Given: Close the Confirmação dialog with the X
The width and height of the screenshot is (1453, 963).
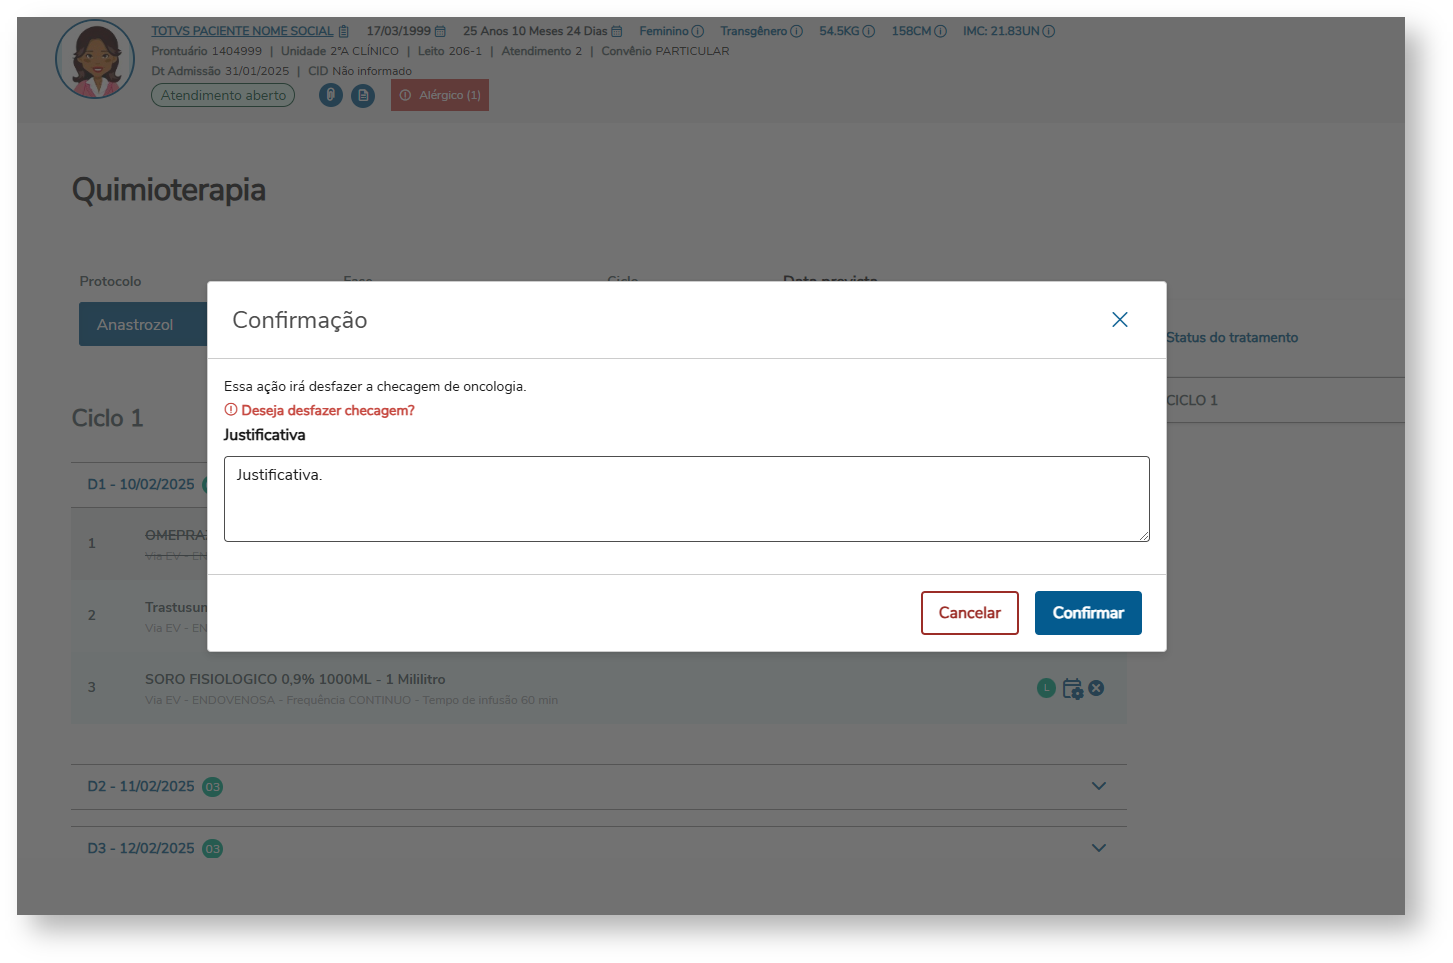Looking at the screenshot, I should click(1119, 320).
